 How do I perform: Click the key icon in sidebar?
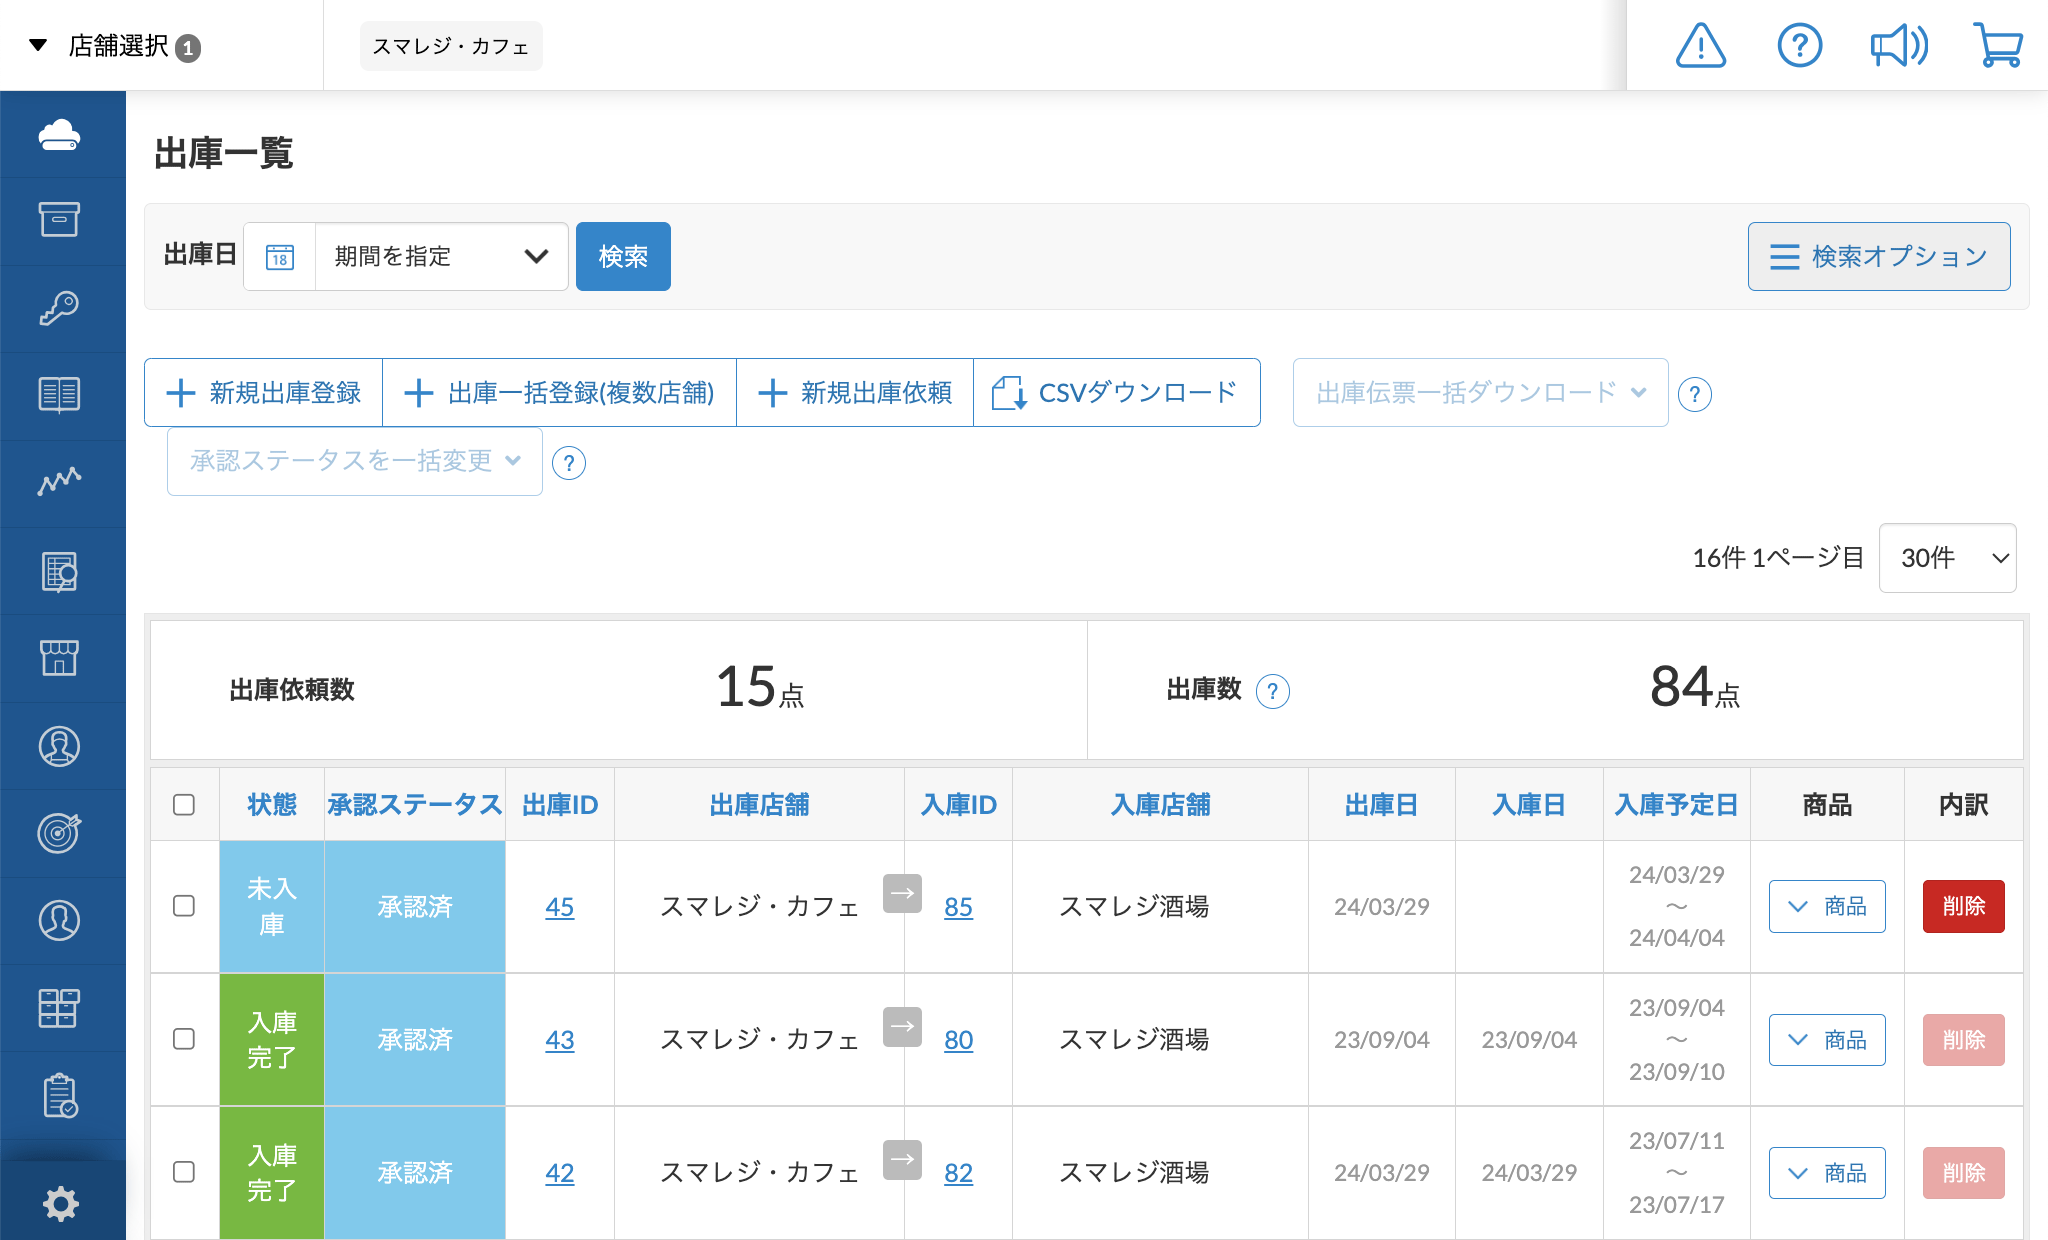[59, 307]
